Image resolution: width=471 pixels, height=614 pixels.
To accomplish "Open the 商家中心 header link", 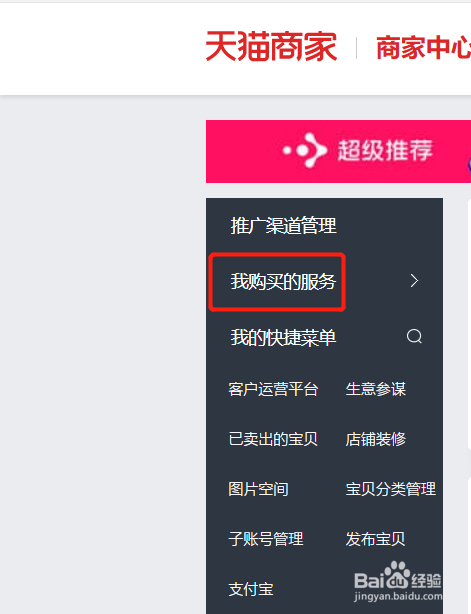I will tap(423, 47).
